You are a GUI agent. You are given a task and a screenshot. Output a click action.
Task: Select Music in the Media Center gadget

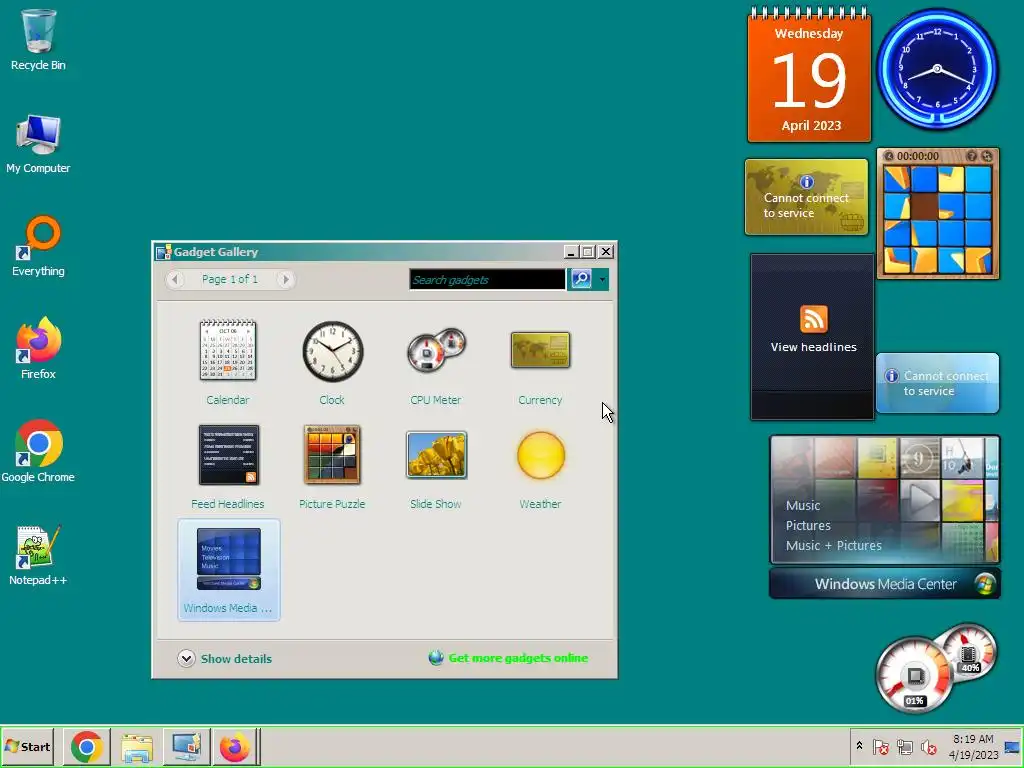[x=803, y=505]
